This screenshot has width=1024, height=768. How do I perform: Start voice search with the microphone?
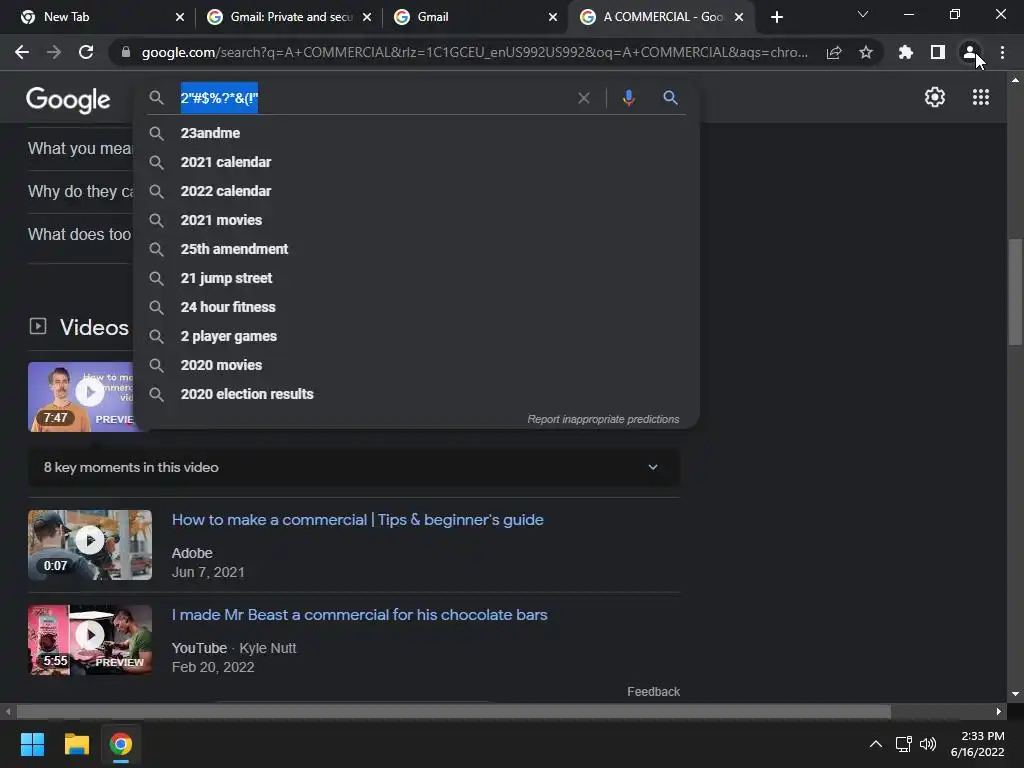[x=628, y=98]
